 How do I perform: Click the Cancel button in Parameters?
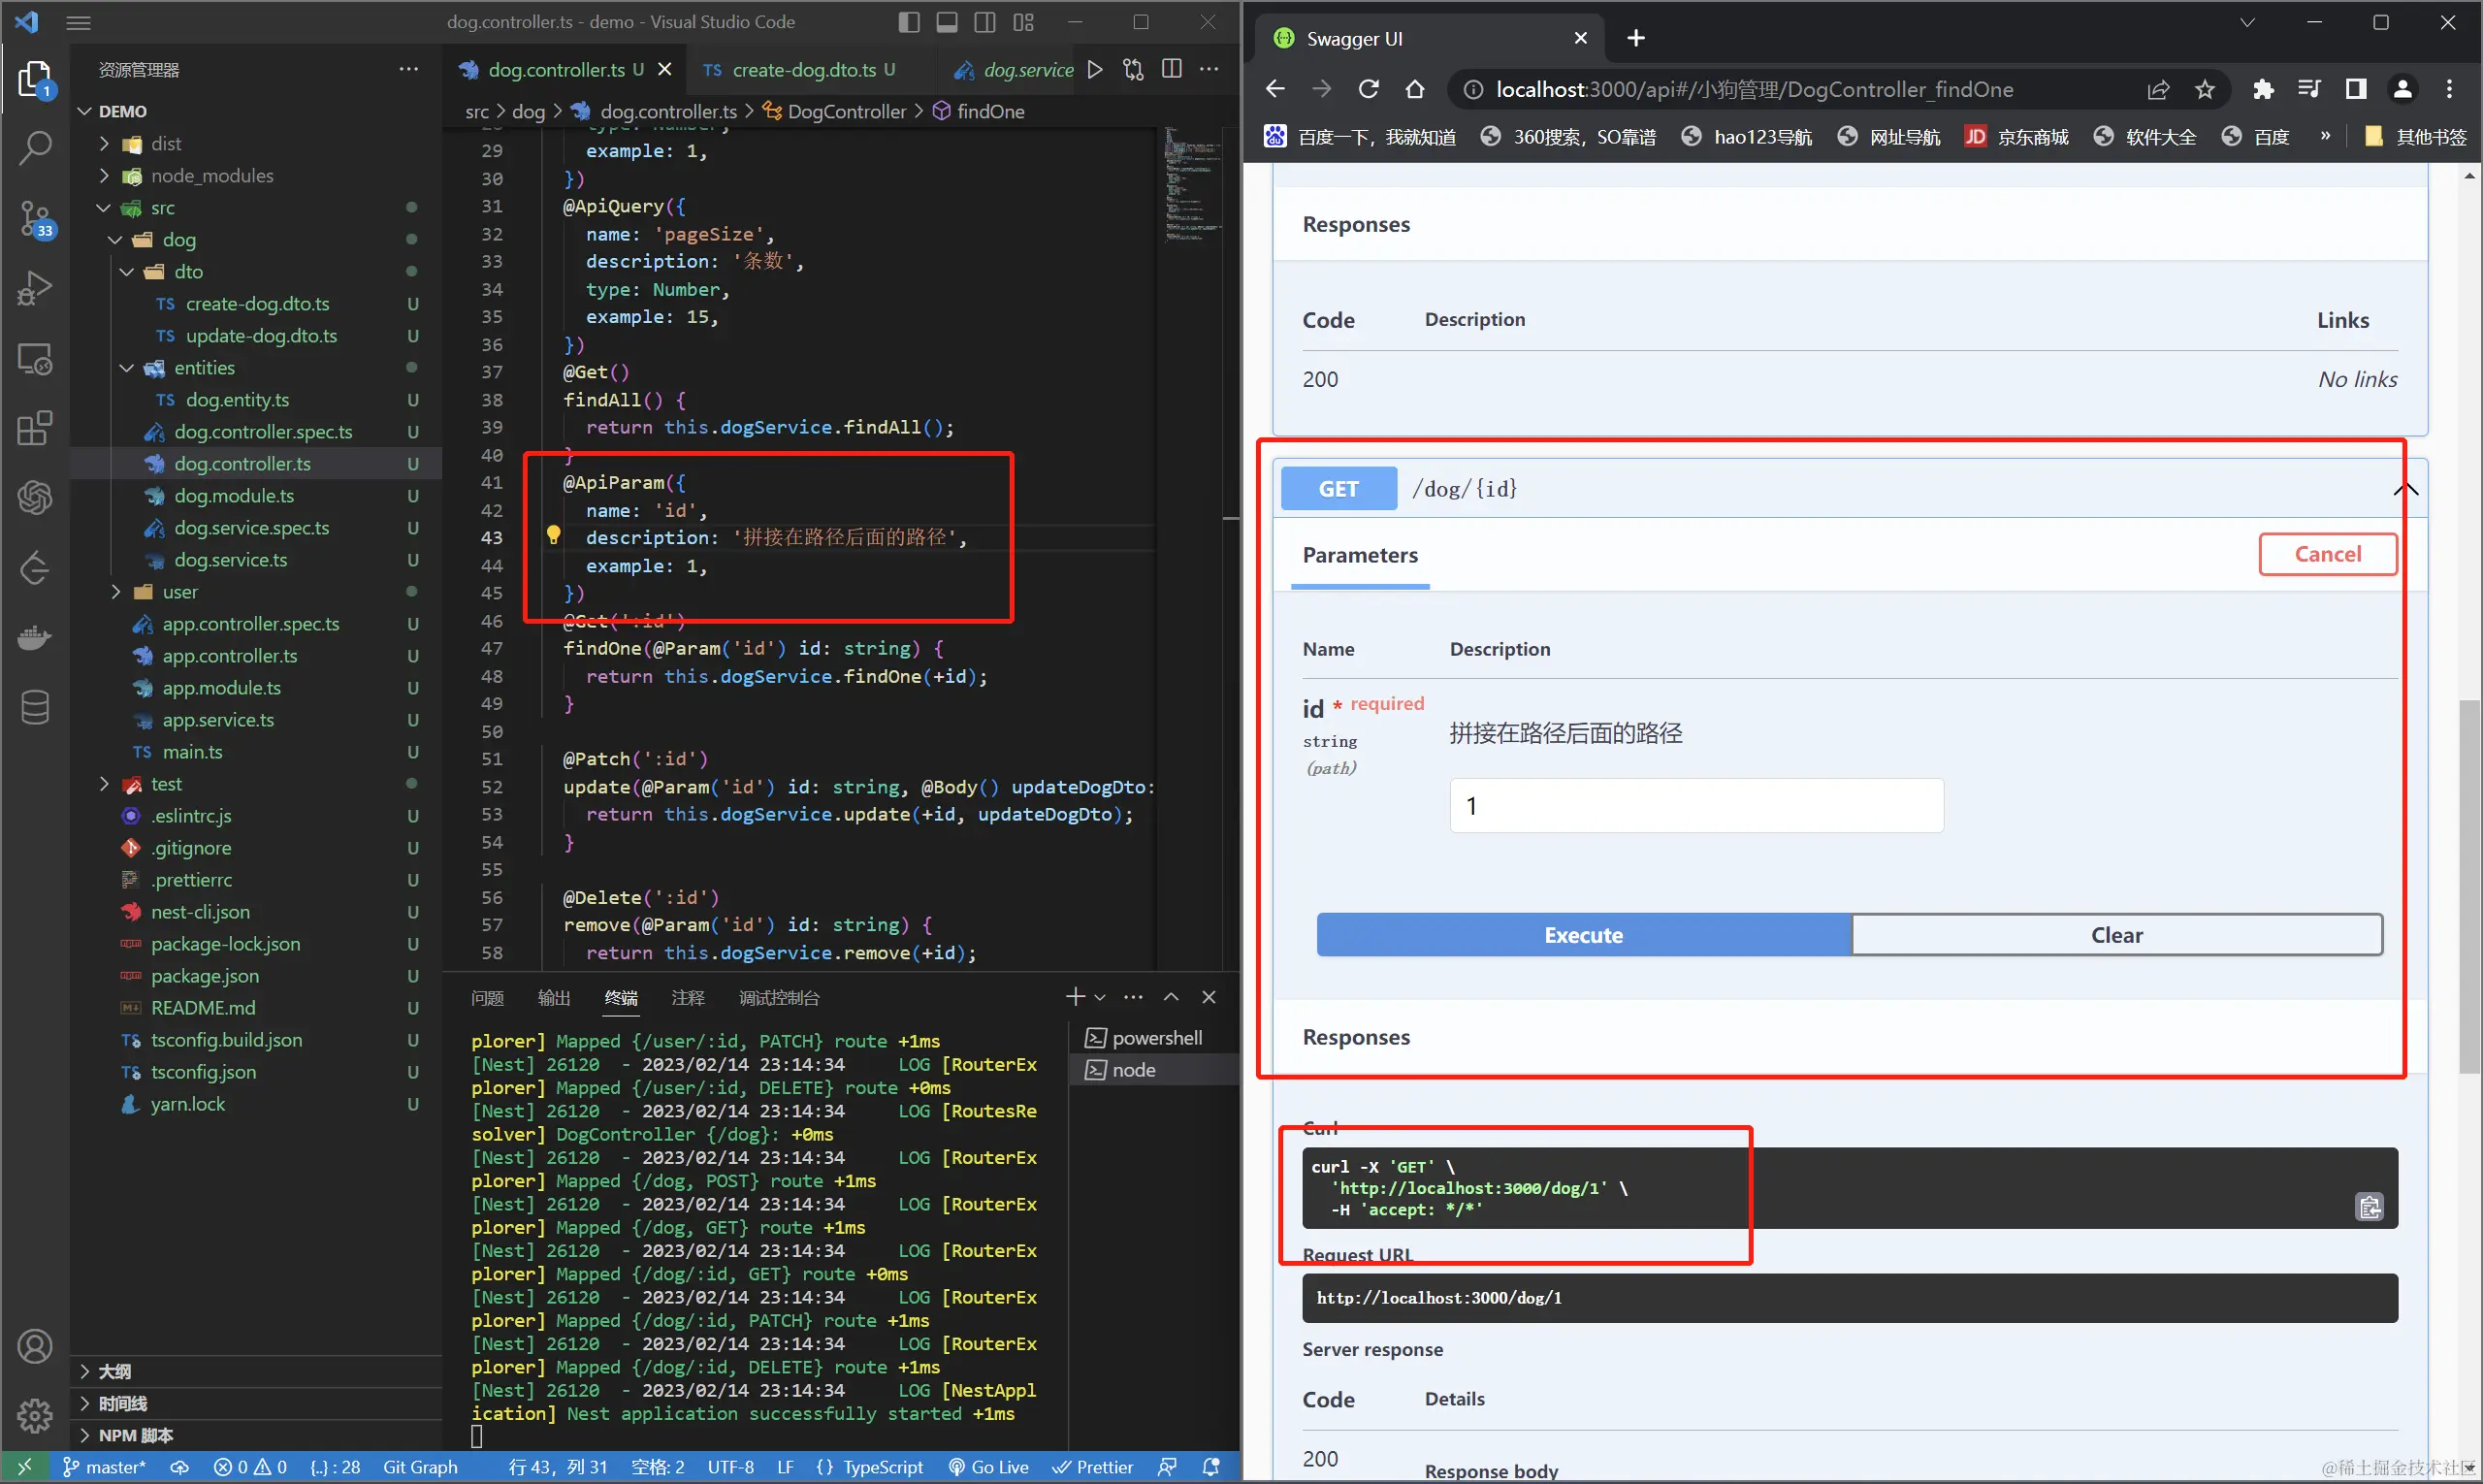click(2327, 554)
